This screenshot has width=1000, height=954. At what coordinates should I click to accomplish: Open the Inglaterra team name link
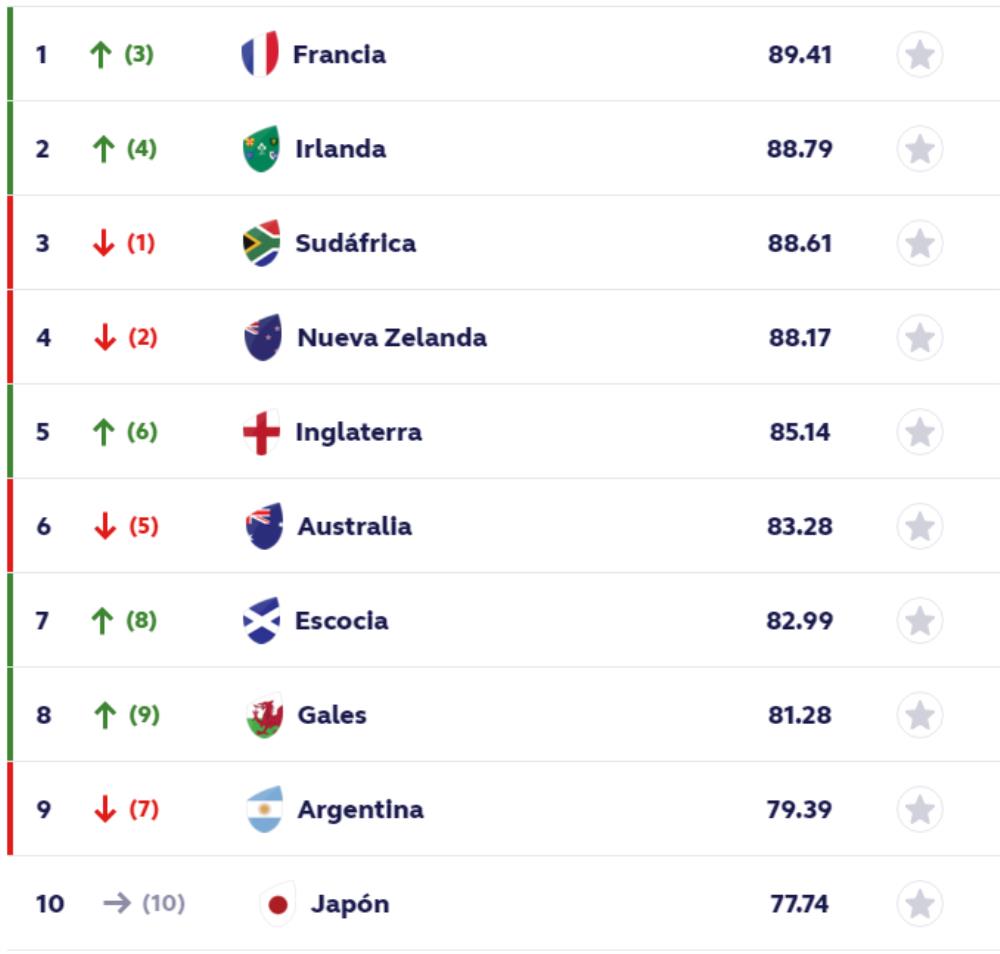click(x=358, y=432)
